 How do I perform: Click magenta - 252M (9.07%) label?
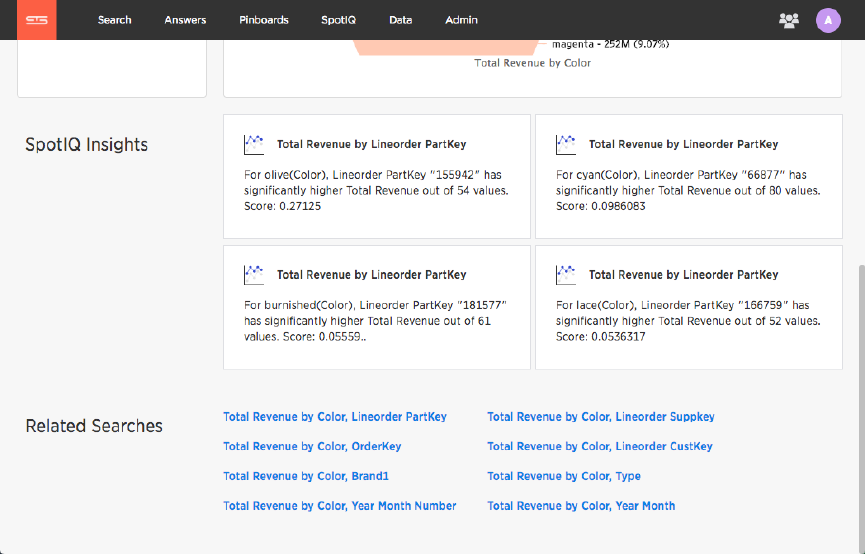(610, 44)
